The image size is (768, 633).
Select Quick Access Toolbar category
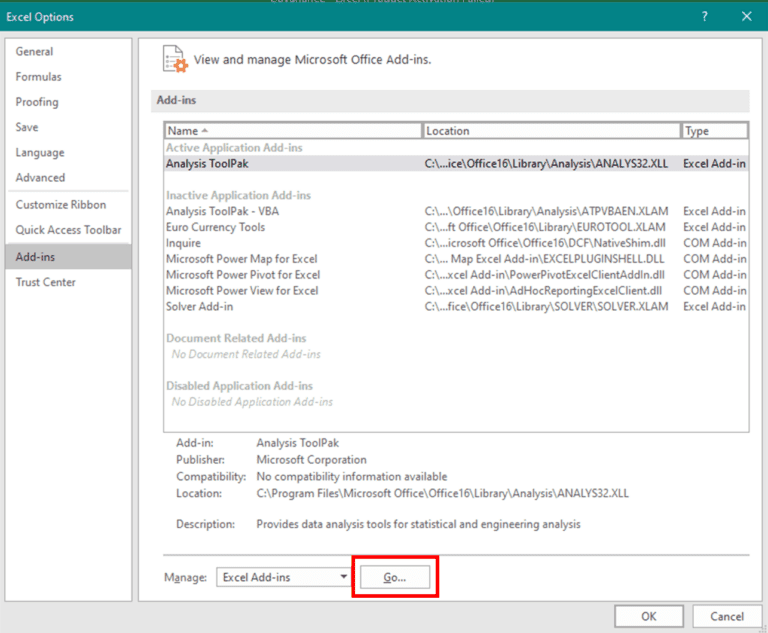[68, 230]
